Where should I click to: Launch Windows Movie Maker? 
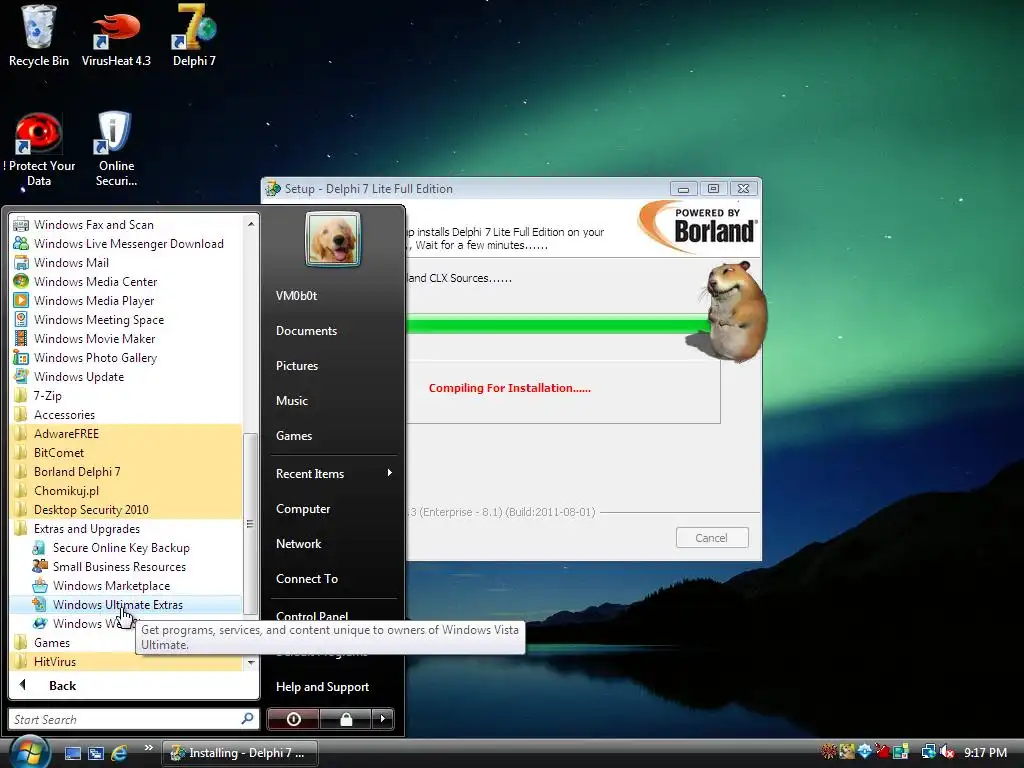(126, 338)
